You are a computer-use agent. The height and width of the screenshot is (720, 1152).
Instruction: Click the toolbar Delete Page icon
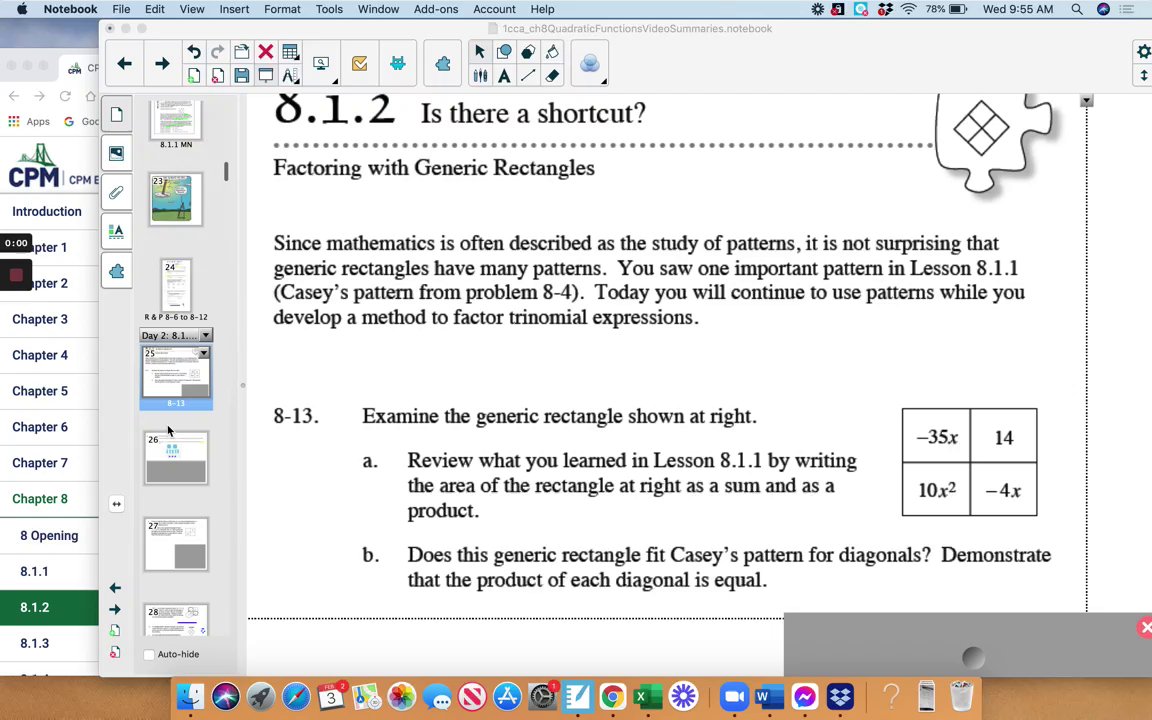pos(217,76)
